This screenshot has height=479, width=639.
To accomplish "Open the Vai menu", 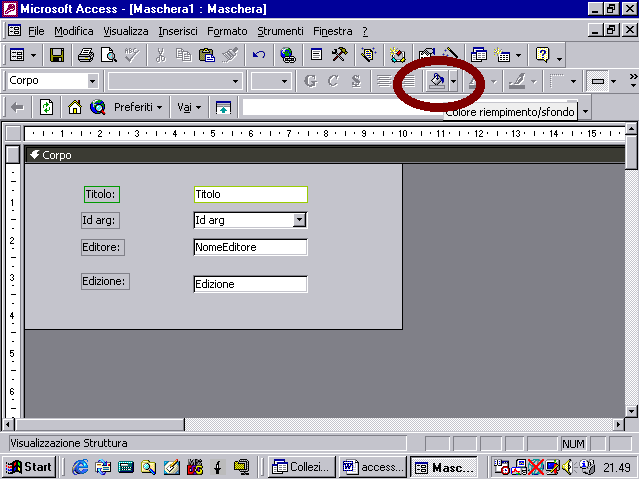I will click(189, 108).
